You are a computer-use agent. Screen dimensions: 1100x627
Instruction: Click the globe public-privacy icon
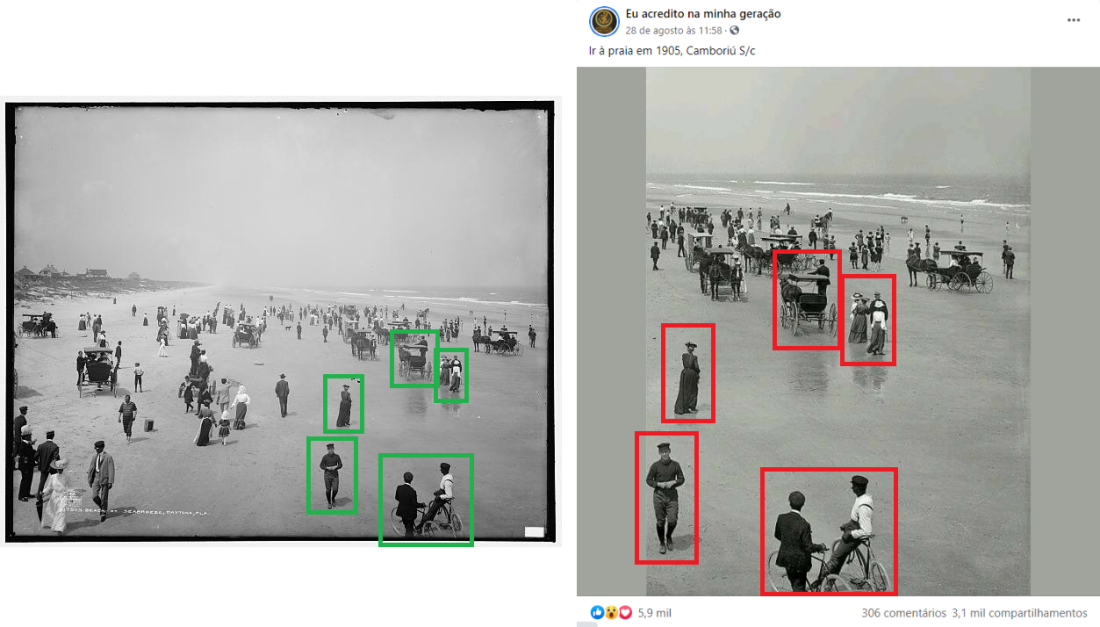coord(735,30)
